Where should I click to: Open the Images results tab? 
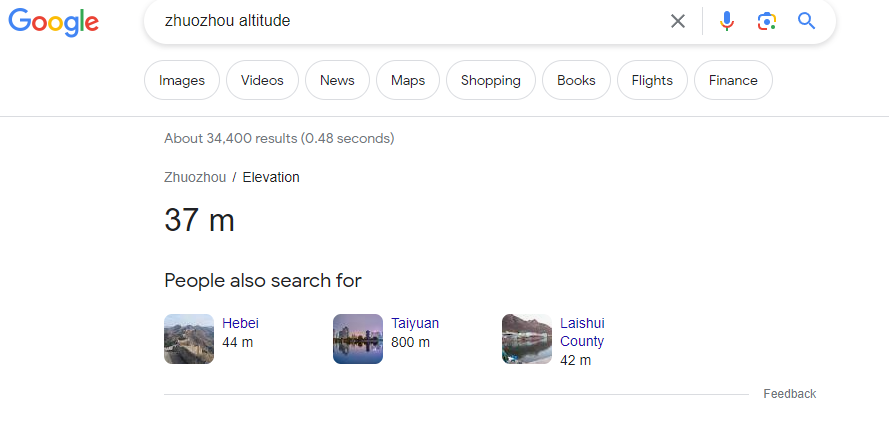(x=182, y=80)
